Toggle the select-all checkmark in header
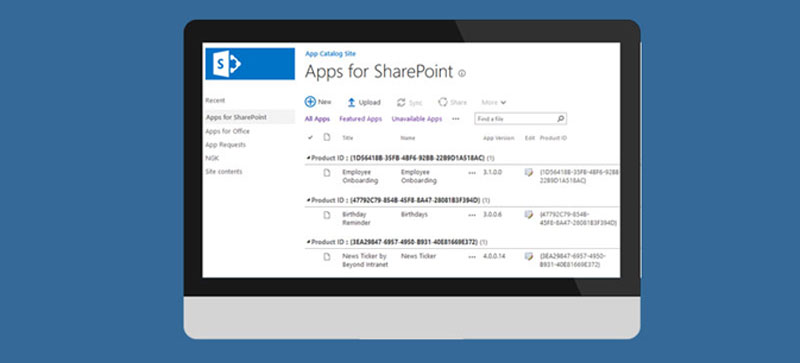This screenshot has width=800, height=363. click(x=310, y=138)
